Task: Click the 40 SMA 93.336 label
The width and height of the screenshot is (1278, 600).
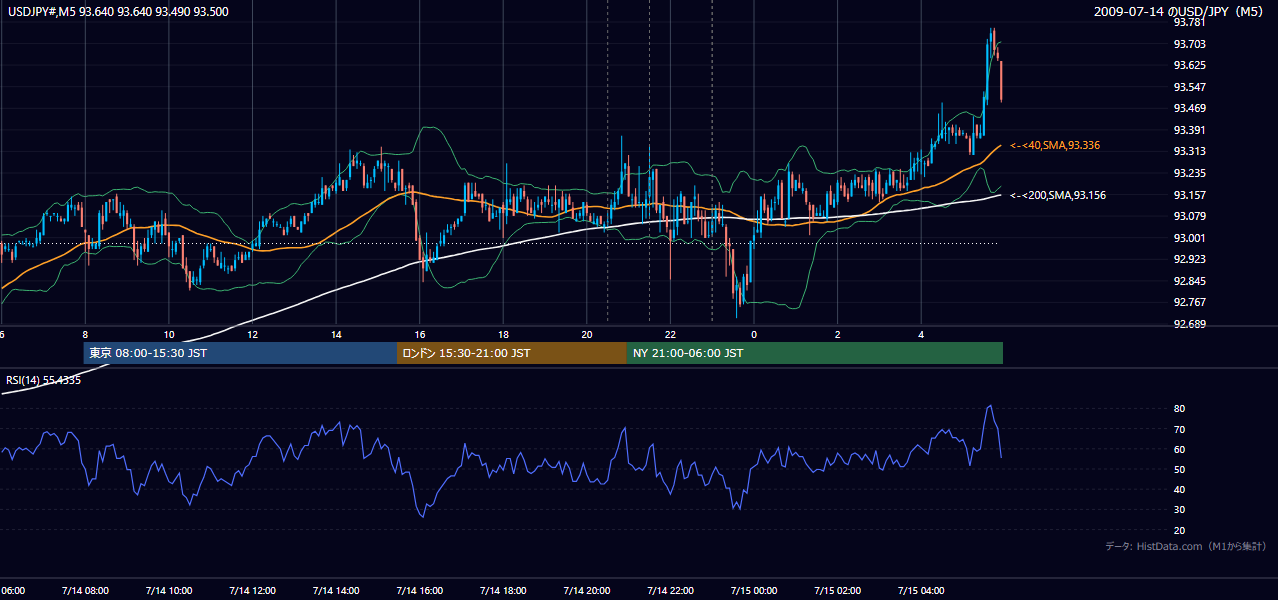Action: [1055, 146]
